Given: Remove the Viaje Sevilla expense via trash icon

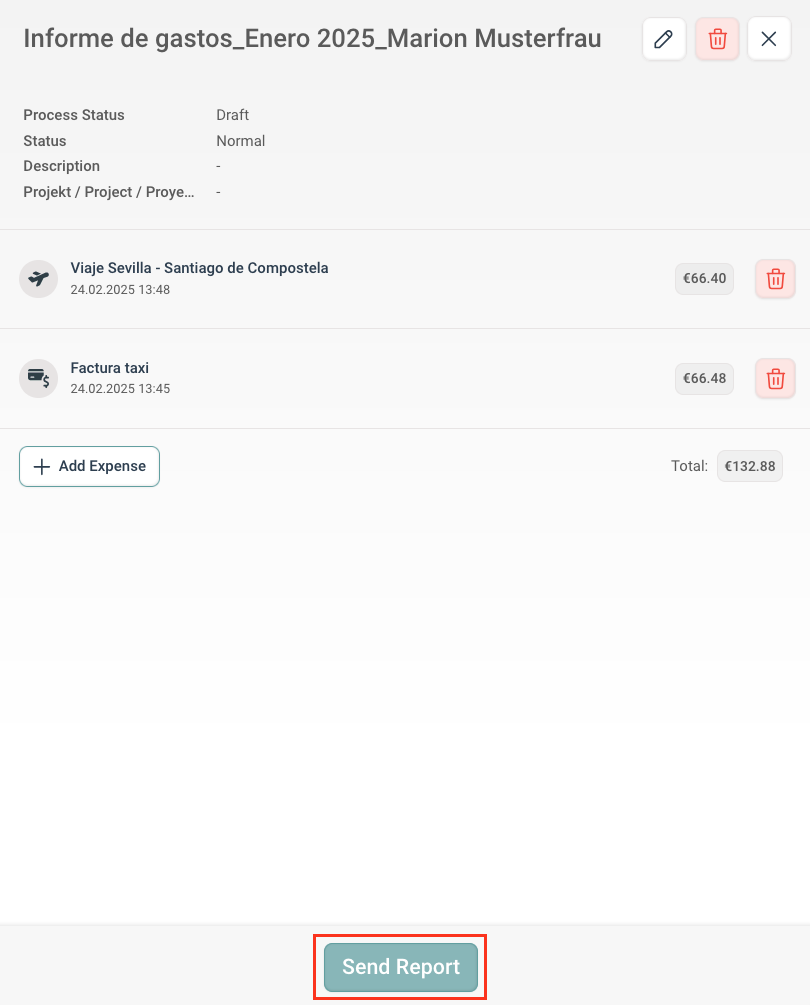Looking at the screenshot, I should pos(775,279).
